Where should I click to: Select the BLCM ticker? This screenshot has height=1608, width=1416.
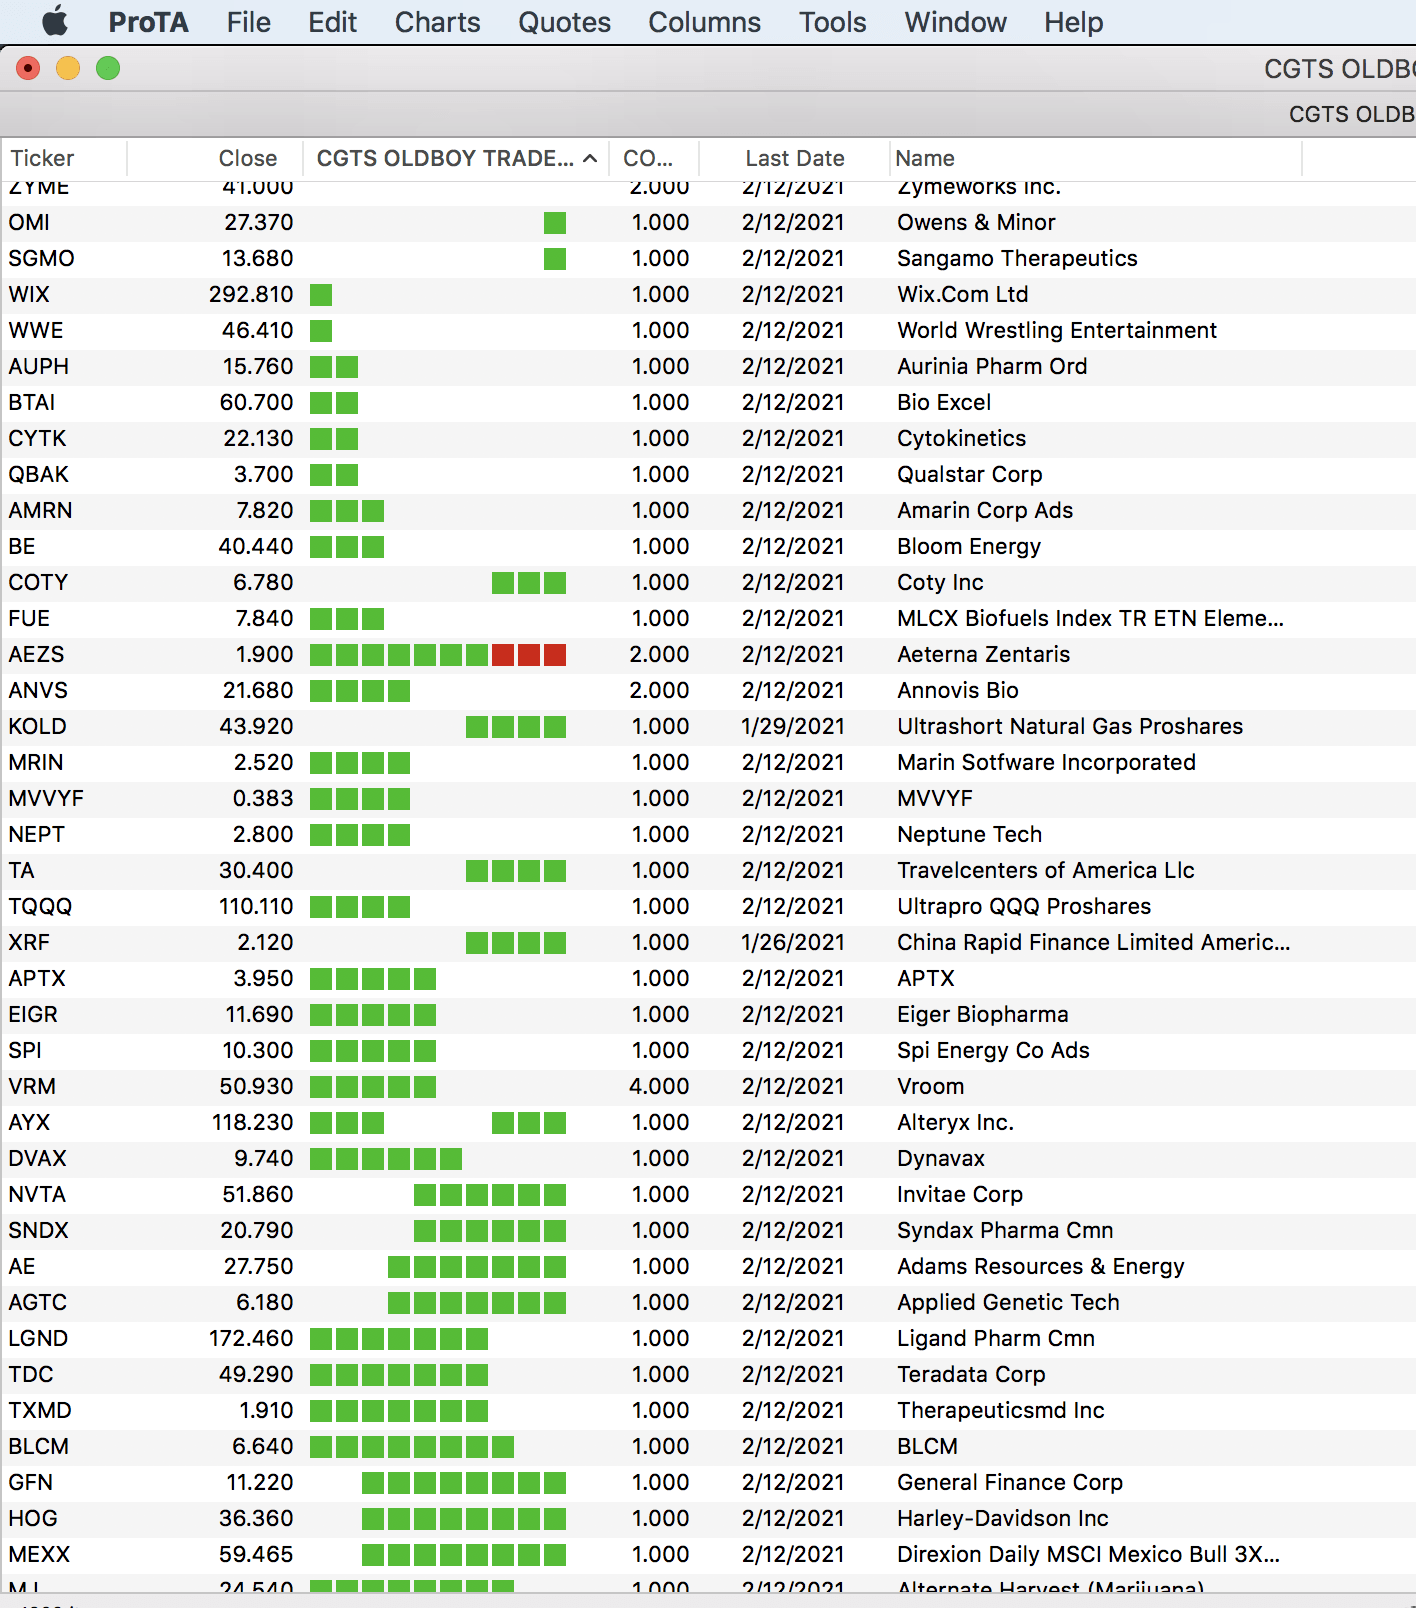(38, 1446)
